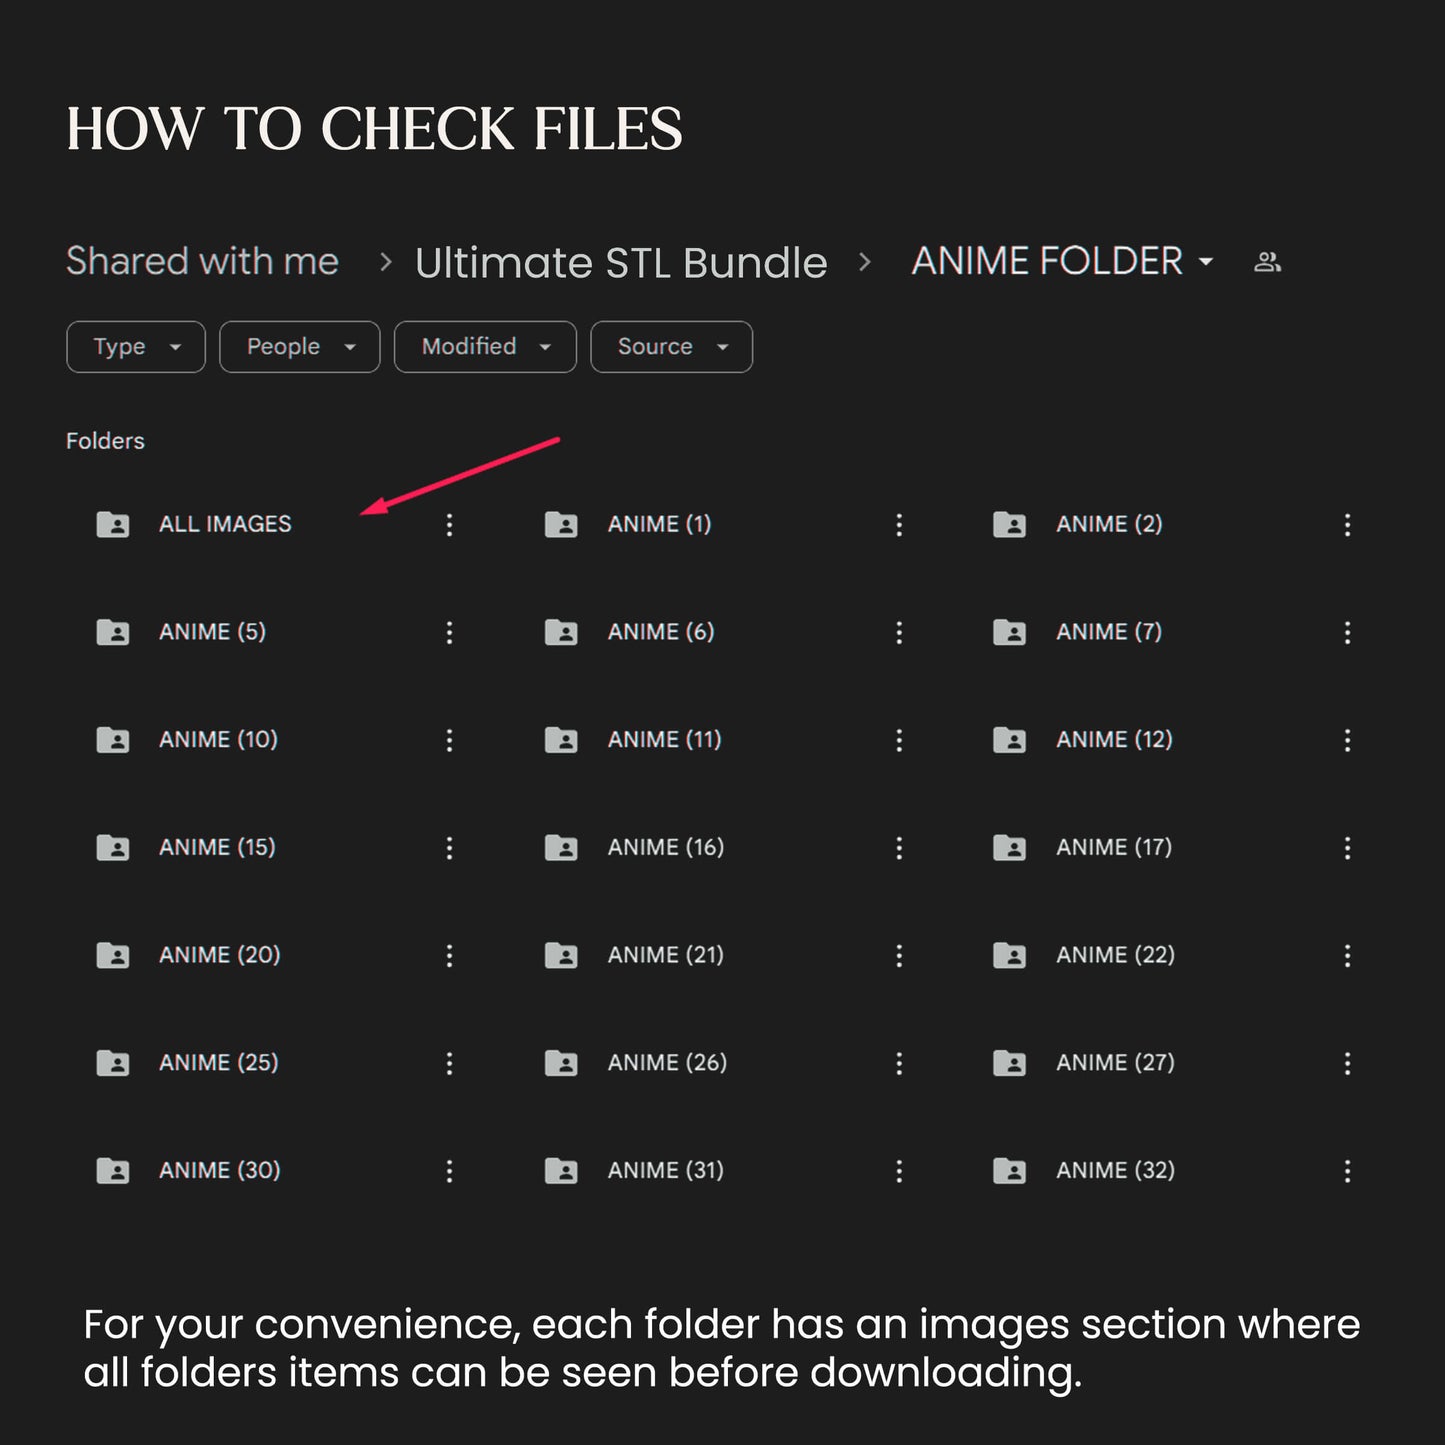Viewport: 1445px width, 1445px height.
Task: Open more actions for ANIME (16)
Action: point(899,848)
